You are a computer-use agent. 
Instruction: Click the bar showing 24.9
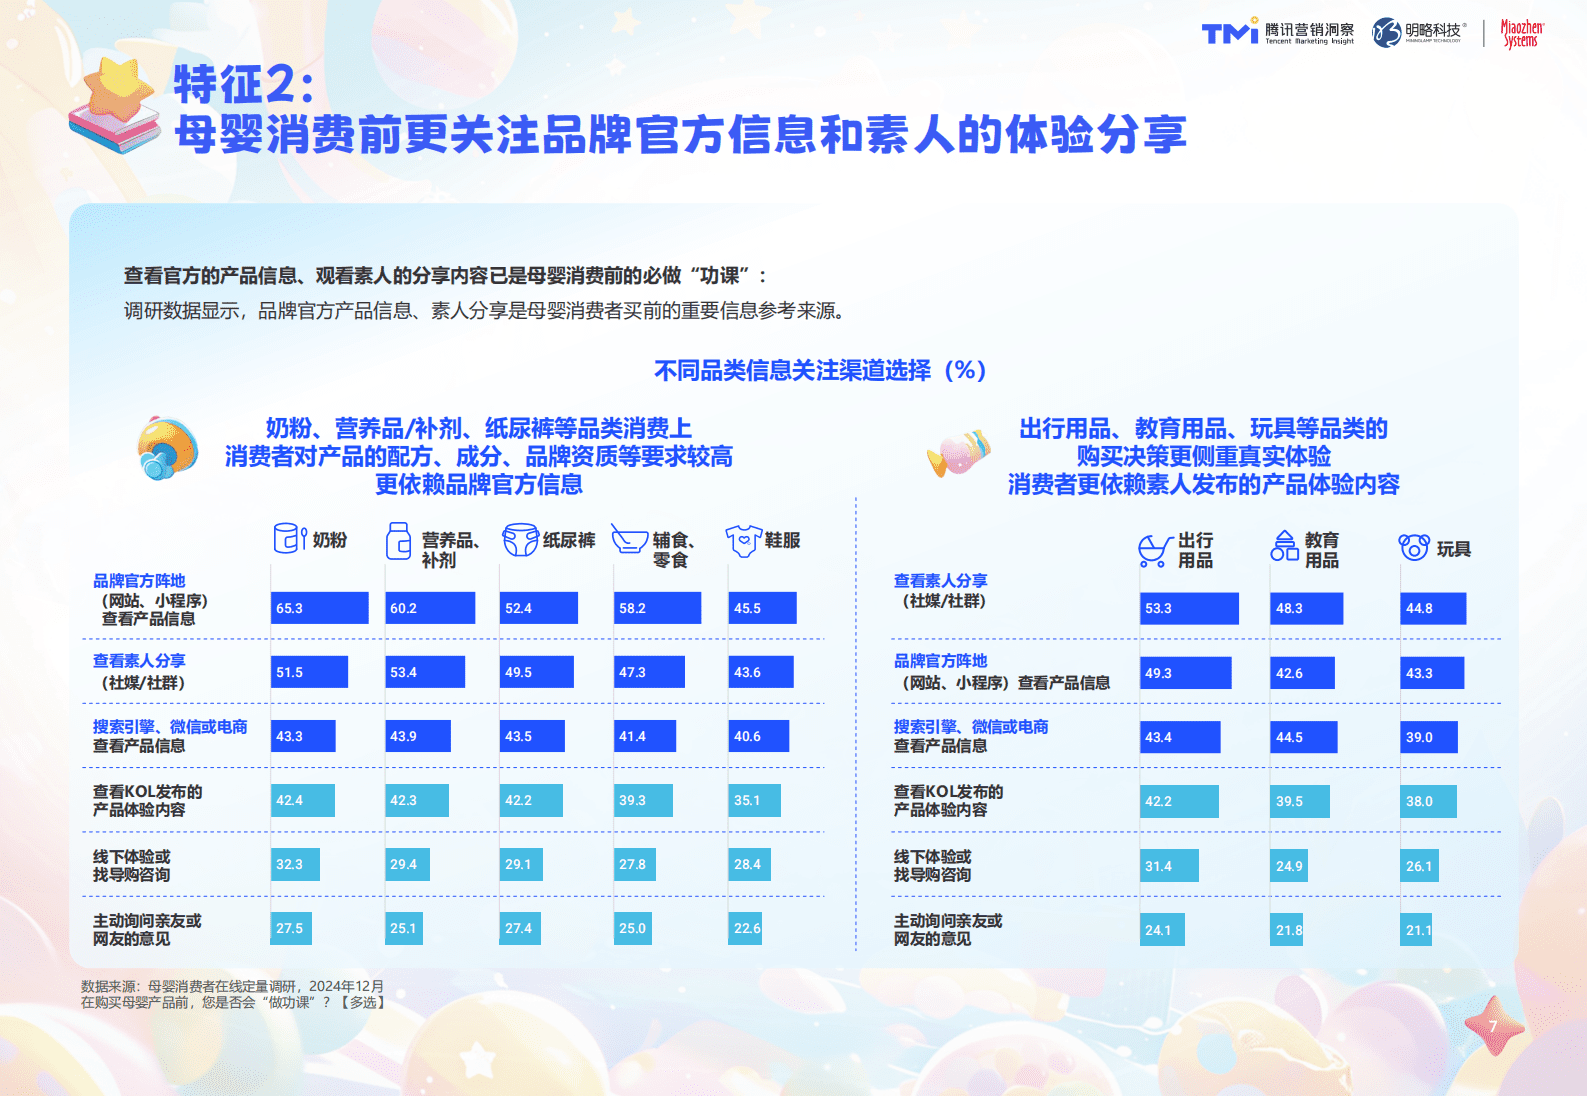1289,866
